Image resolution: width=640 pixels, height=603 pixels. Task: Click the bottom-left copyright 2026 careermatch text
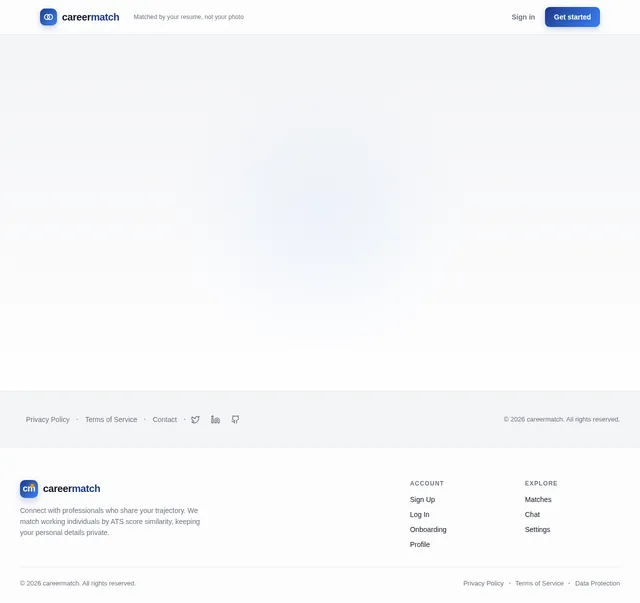pyautogui.click(x=78, y=583)
